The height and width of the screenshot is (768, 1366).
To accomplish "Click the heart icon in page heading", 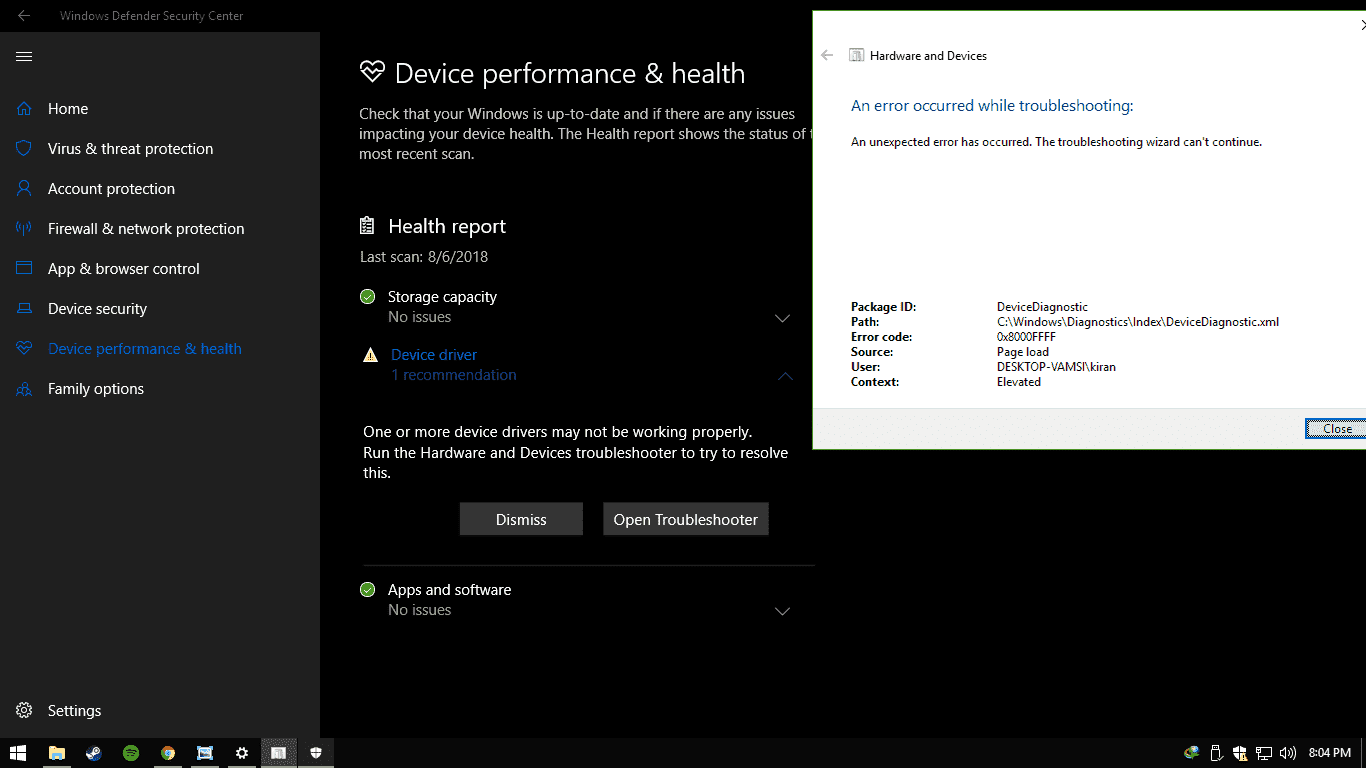I will [x=372, y=72].
